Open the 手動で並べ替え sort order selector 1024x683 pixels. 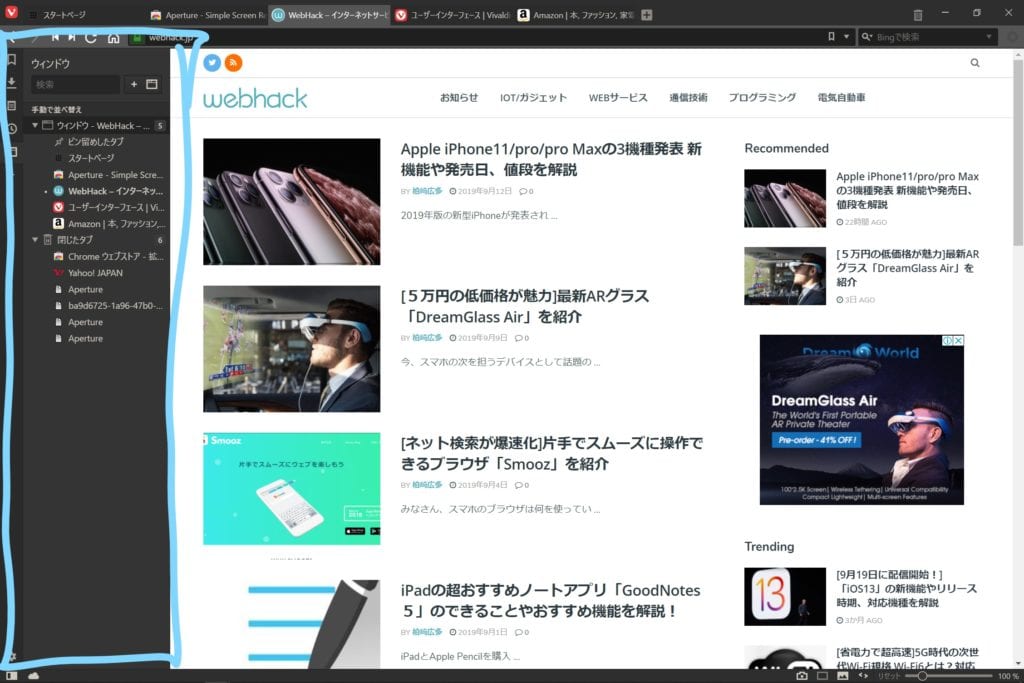tap(56, 110)
